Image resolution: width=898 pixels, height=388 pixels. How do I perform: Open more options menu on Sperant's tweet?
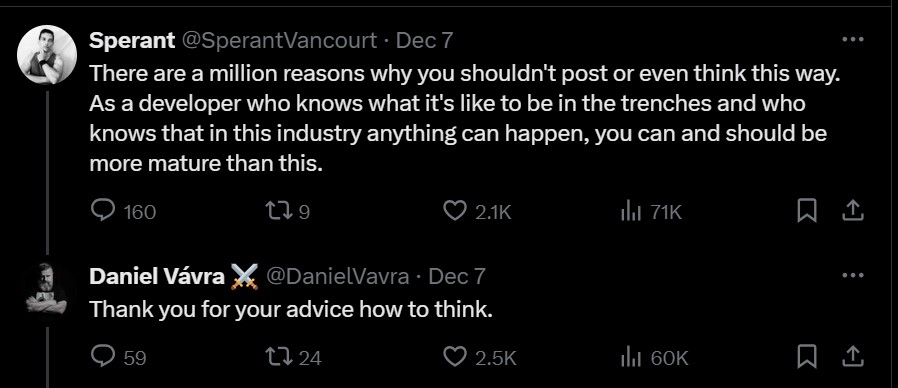[x=853, y=40]
